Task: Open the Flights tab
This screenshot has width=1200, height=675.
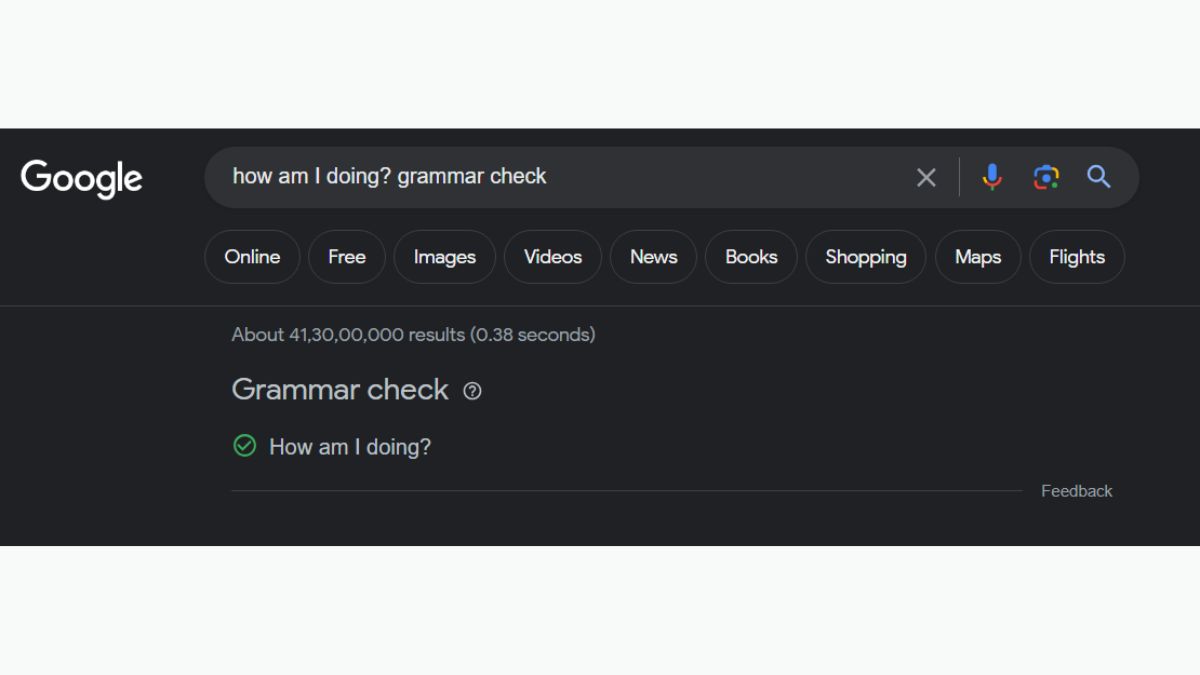Action: [1076, 257]
